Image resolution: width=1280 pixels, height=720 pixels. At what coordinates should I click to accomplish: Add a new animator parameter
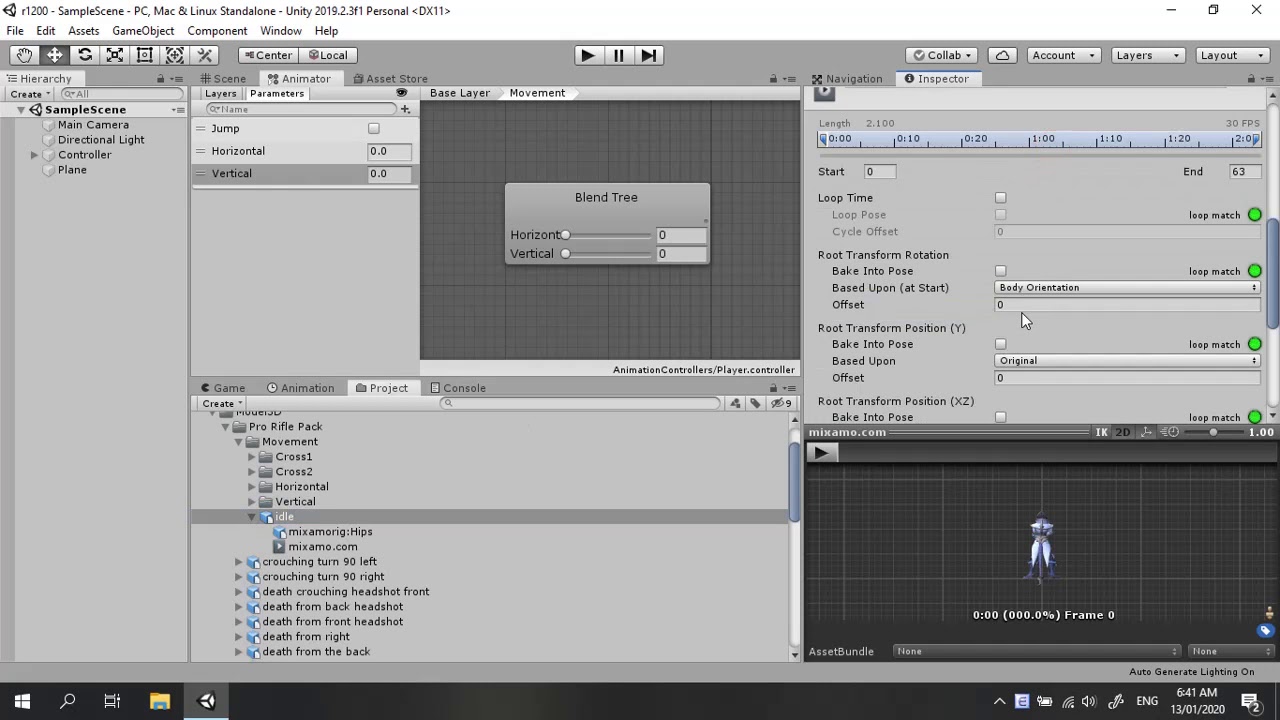point(405,109)
